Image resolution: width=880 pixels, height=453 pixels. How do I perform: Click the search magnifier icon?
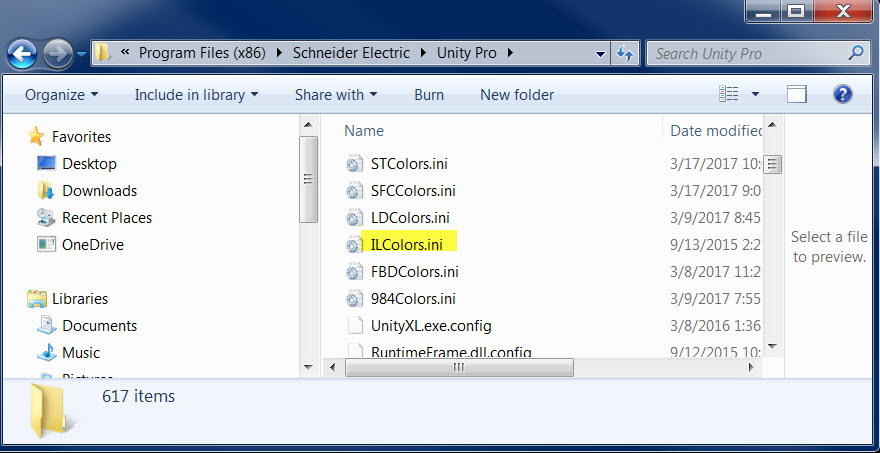(x=855, y=53)
